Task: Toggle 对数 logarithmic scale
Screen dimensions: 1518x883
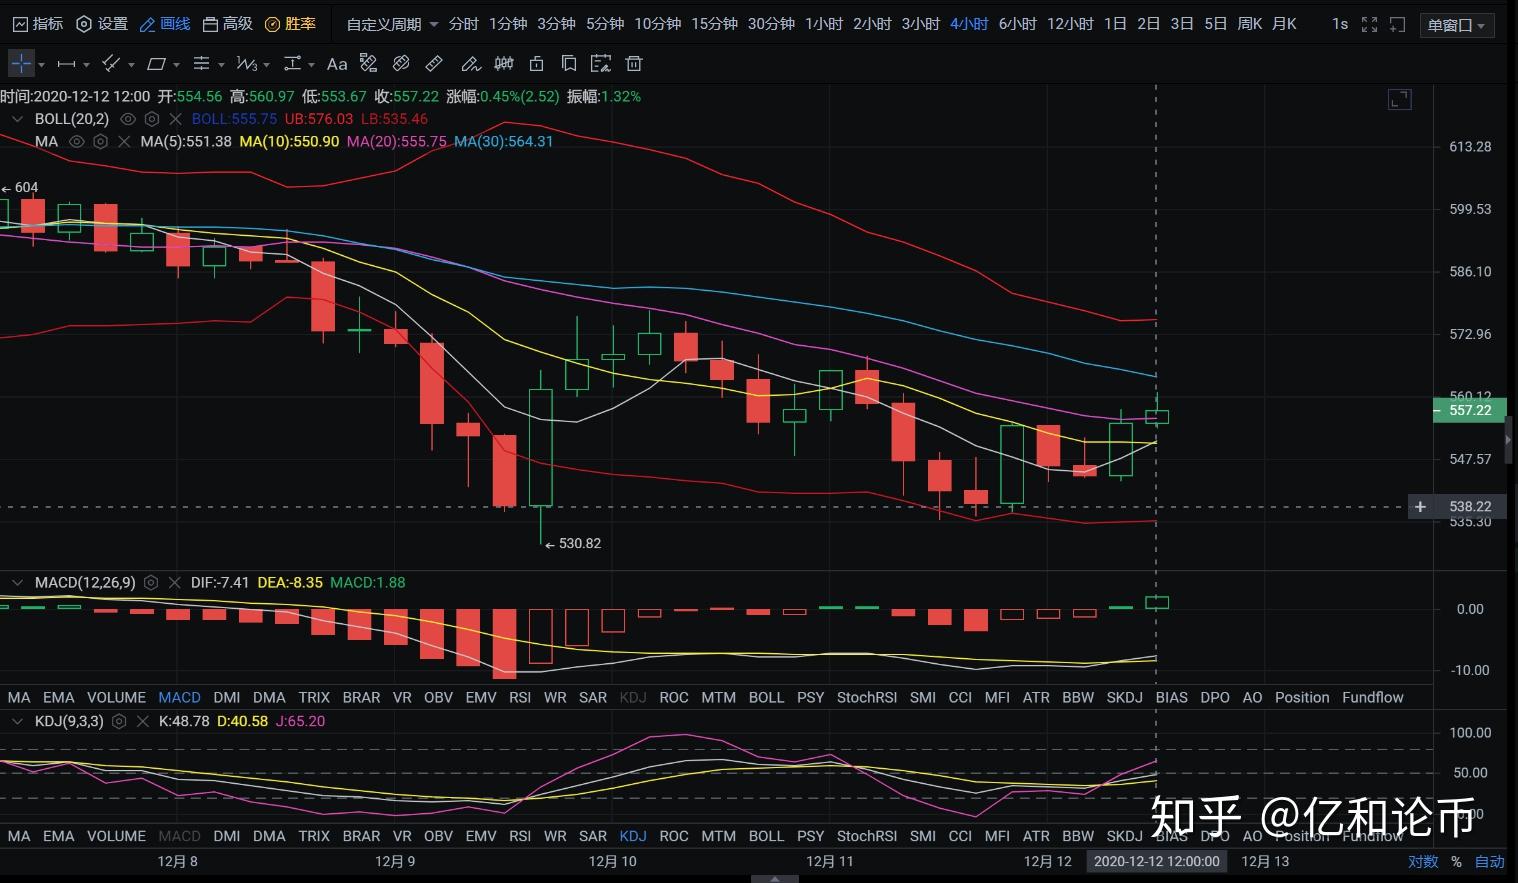Action: [x=1423, y=861]
